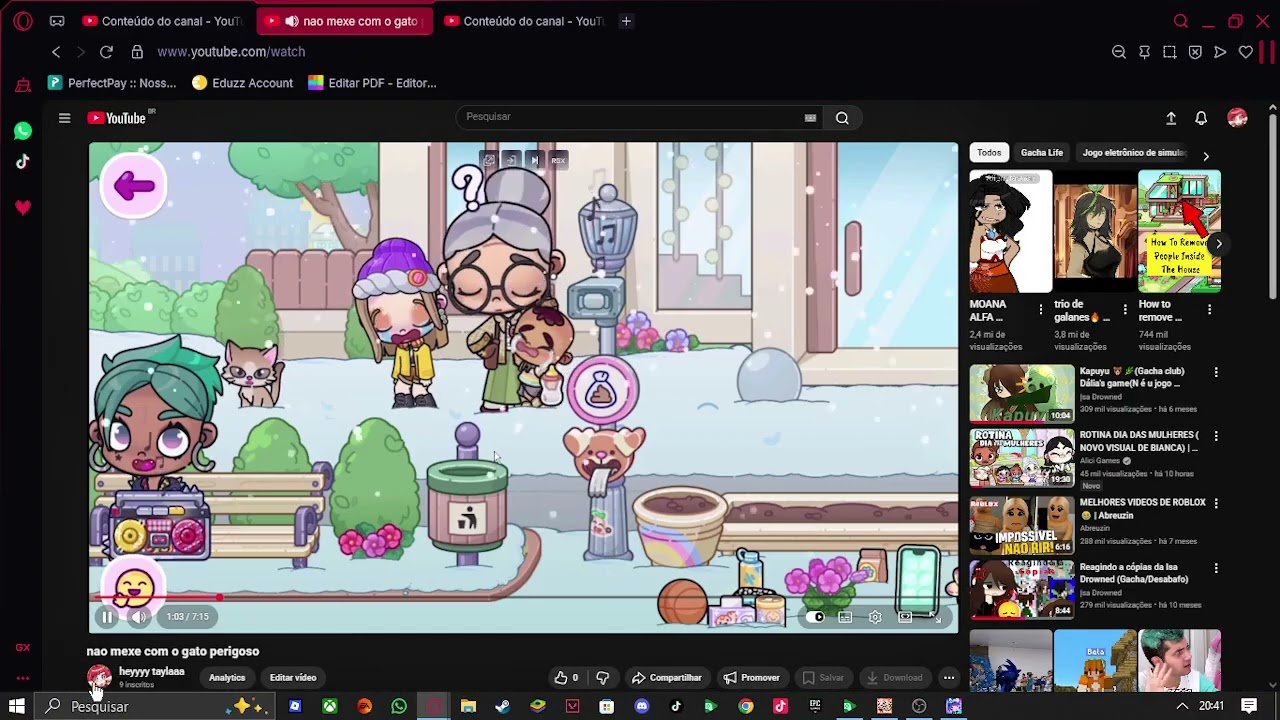The width and height of the screenshot is (1280, 720).
Task: Open WhatsApp in the Opera sidebar
Action: pyautogui.click(x=23, y=131)
